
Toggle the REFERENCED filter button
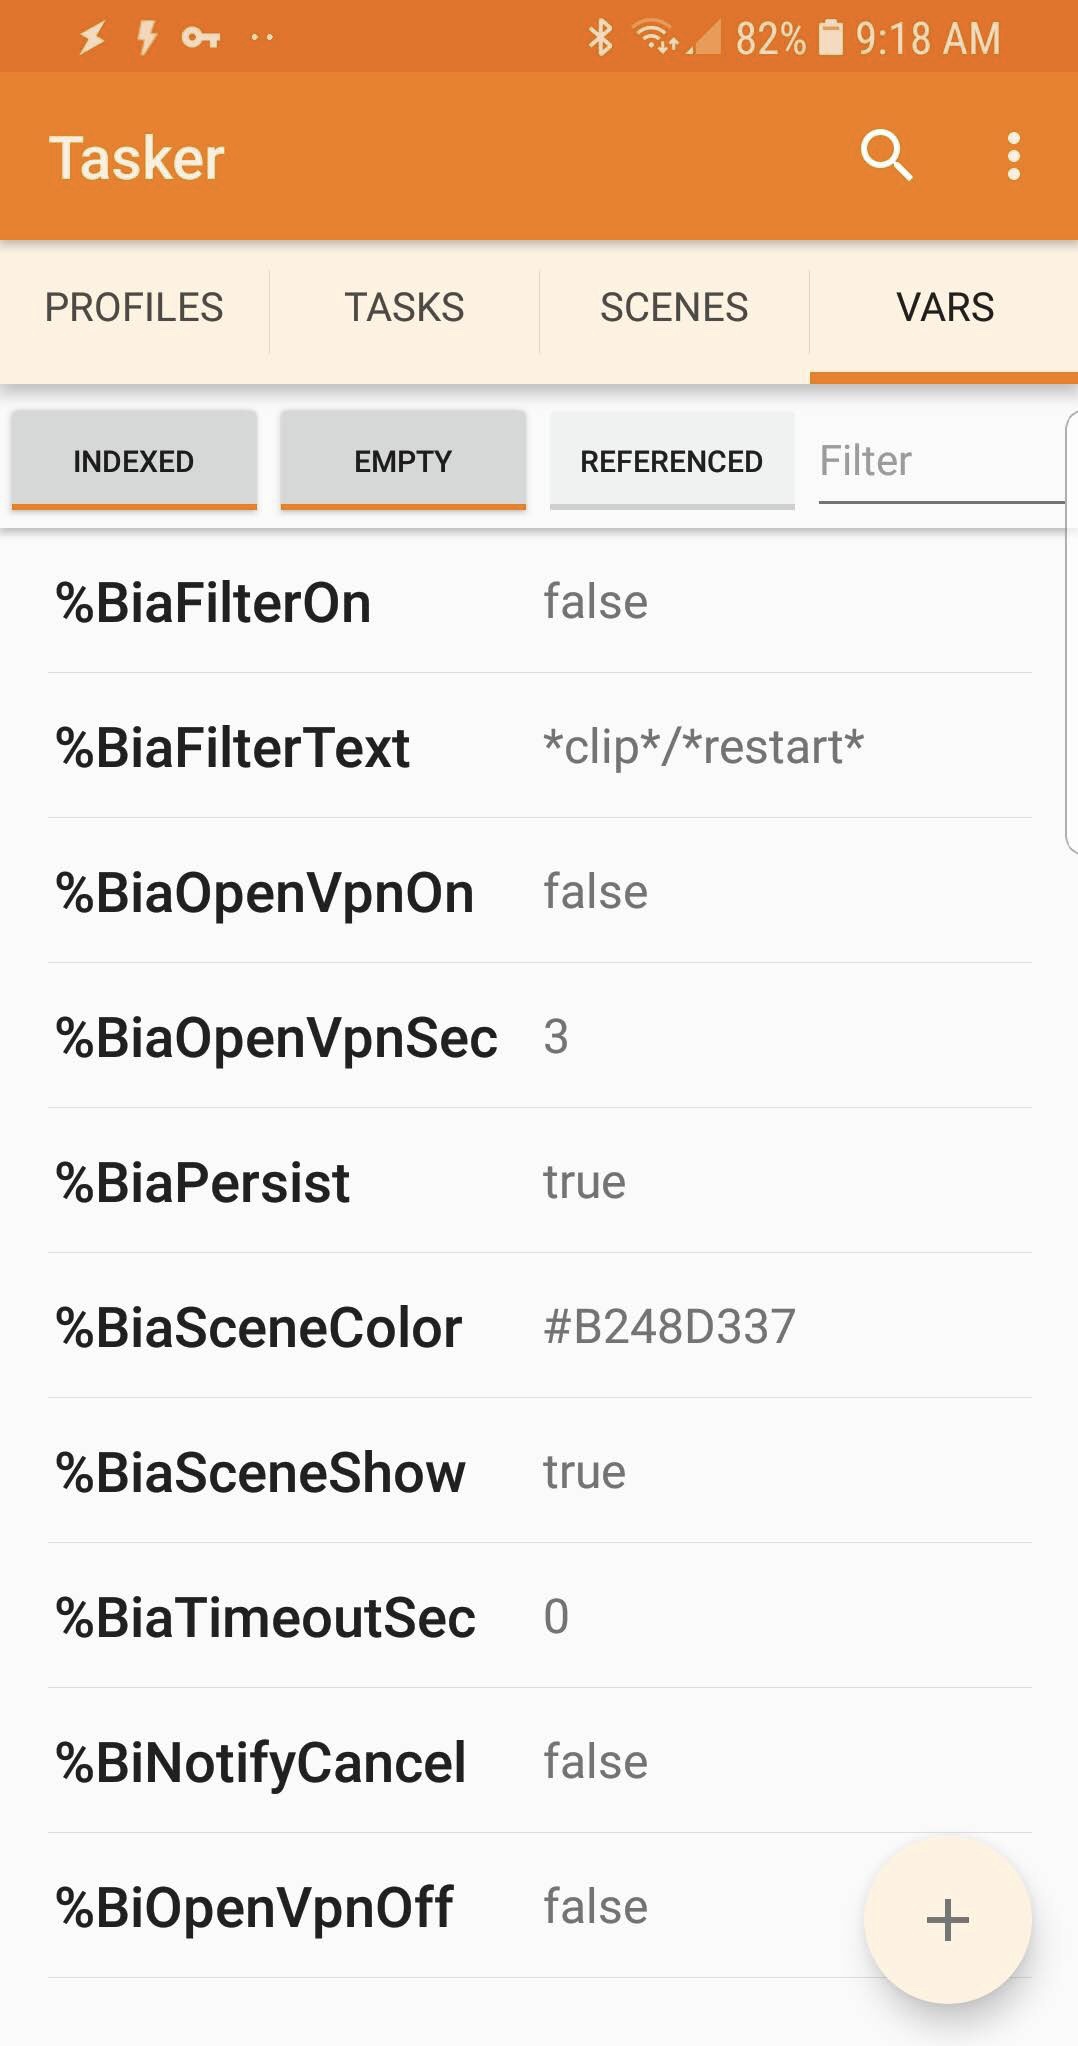[x=672, y=461]
